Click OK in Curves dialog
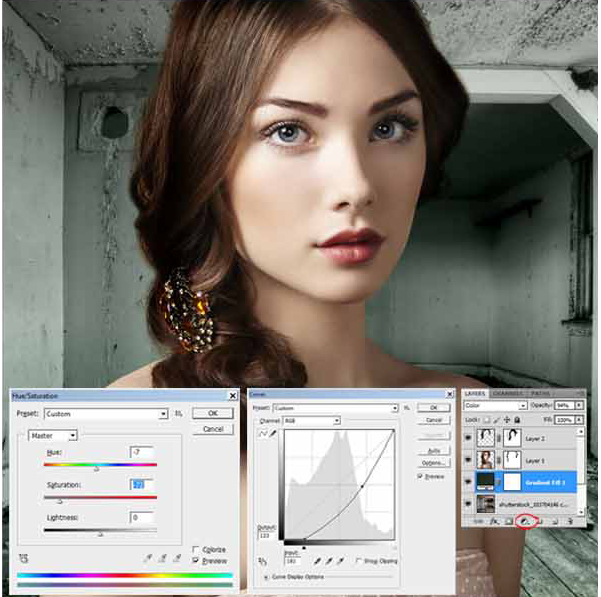Screen dimensions: 601x597 434,407
